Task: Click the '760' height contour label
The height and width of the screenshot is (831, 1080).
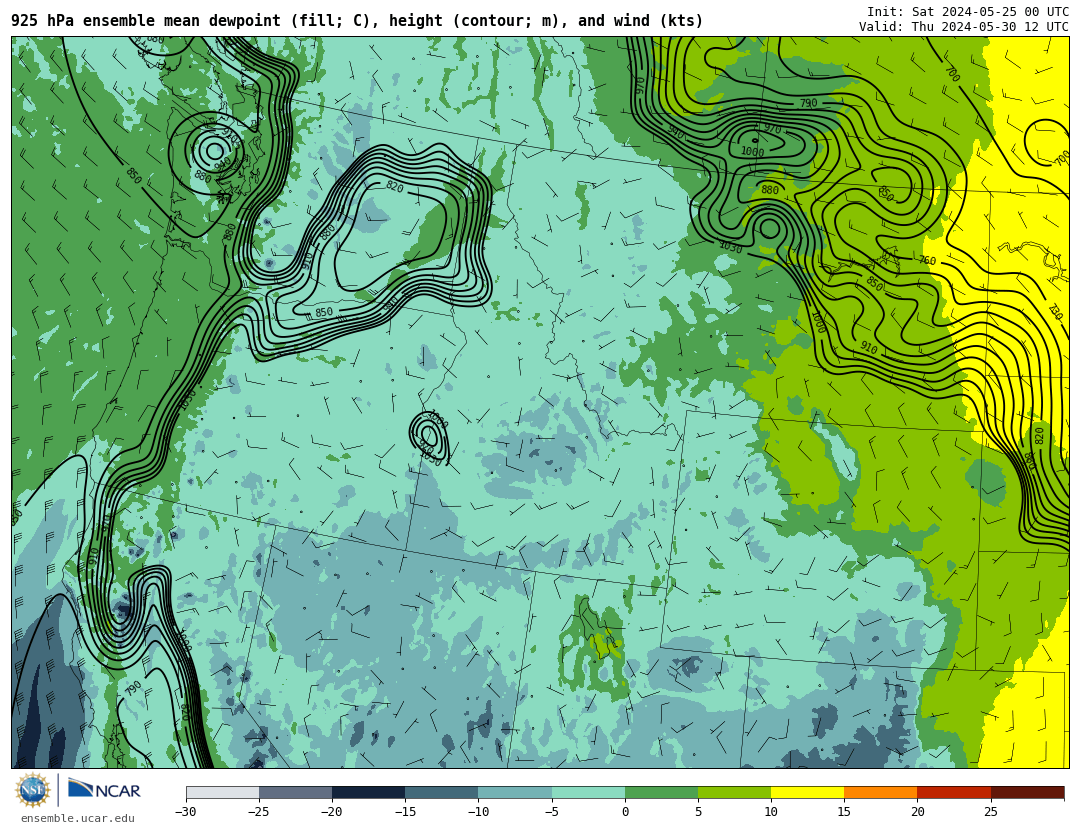Action: pos(927,260)
